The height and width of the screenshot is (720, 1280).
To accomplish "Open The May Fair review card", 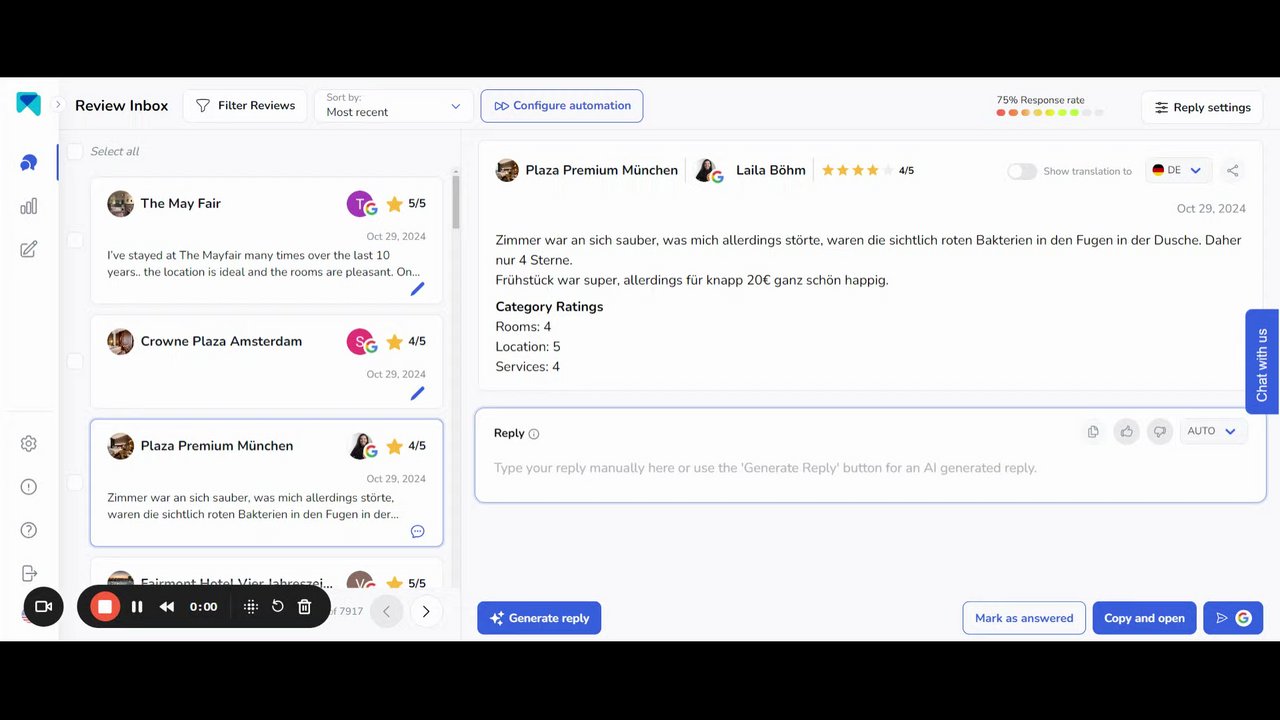I will pos(266,240).
